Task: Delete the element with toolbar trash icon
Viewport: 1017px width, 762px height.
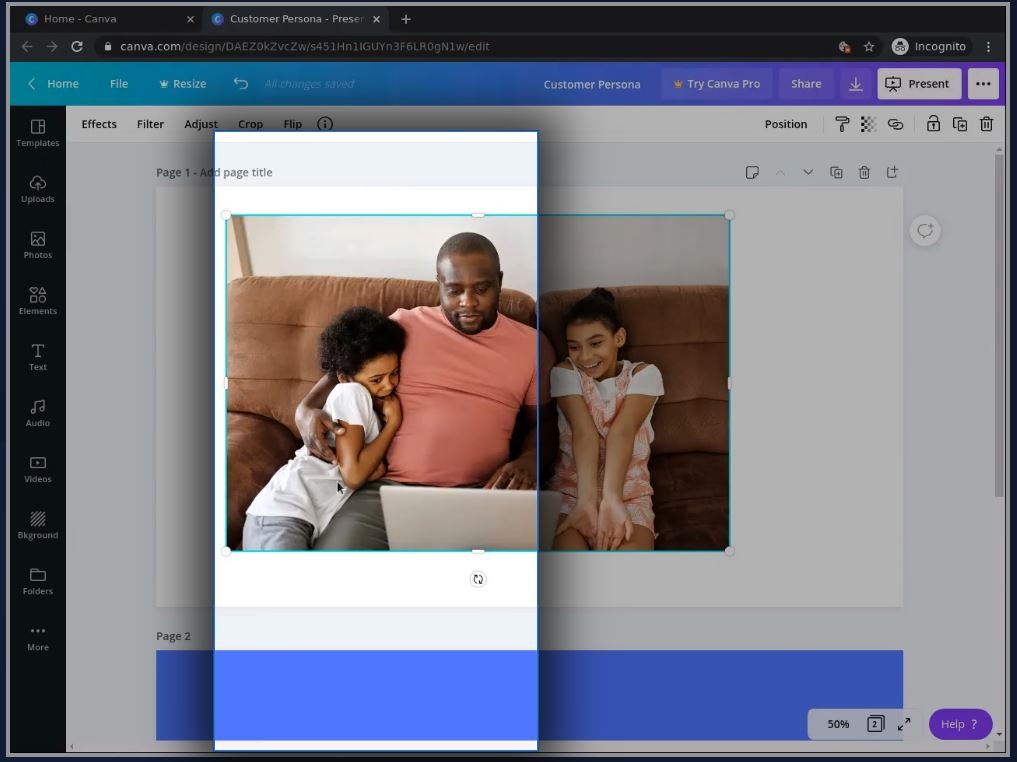Action: point(986,124)
